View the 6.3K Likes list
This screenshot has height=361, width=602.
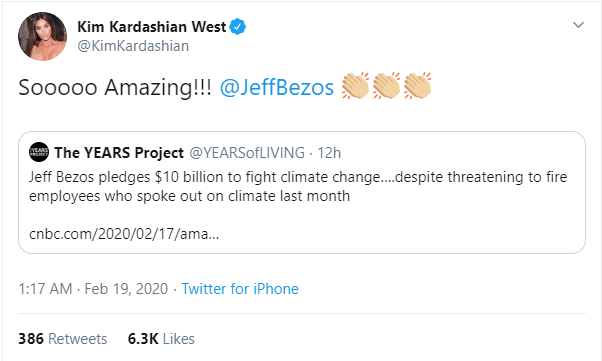[x=161, y=339]
